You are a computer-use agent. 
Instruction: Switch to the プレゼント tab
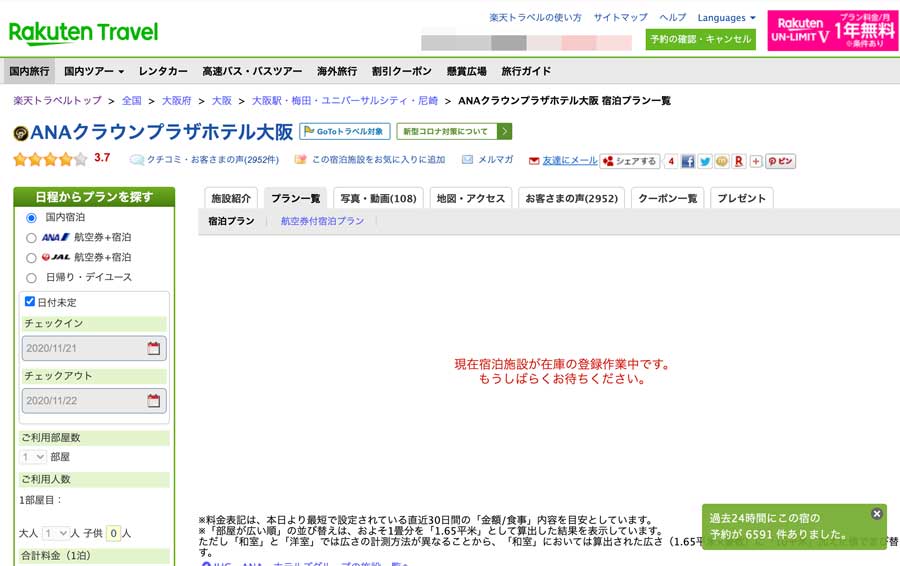tap(742, 198)
